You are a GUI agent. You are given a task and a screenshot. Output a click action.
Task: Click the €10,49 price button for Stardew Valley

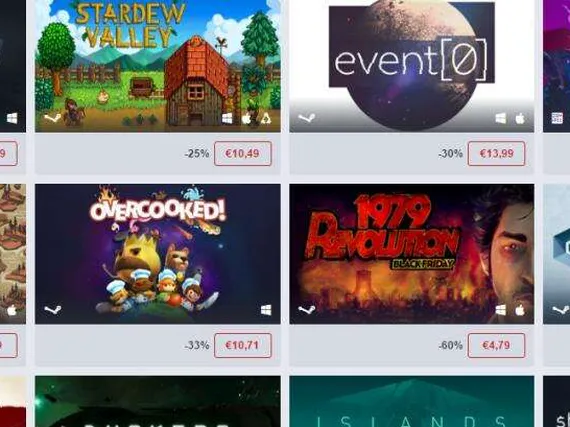tap(243, 153)
